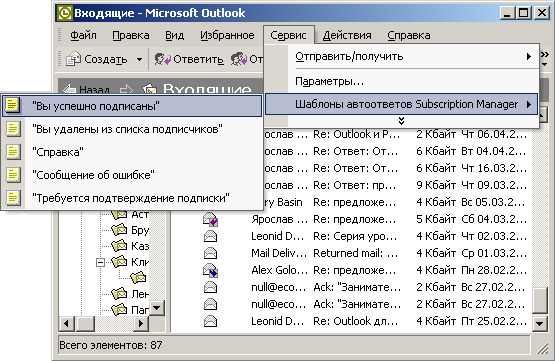
Task: Click note icon beside "Вы успешно подписаны"
Action: pyautogui.click(x=13, y=105)
